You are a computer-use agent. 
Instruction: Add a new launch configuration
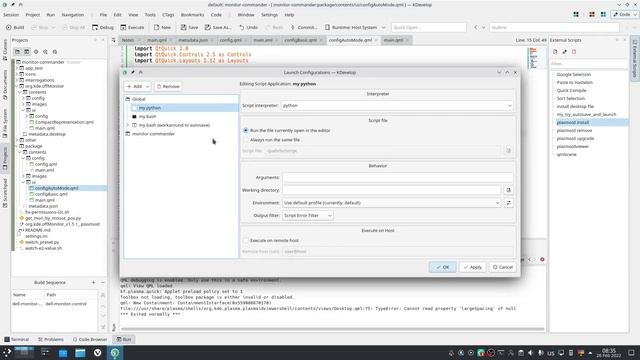(x=134, y=87)
